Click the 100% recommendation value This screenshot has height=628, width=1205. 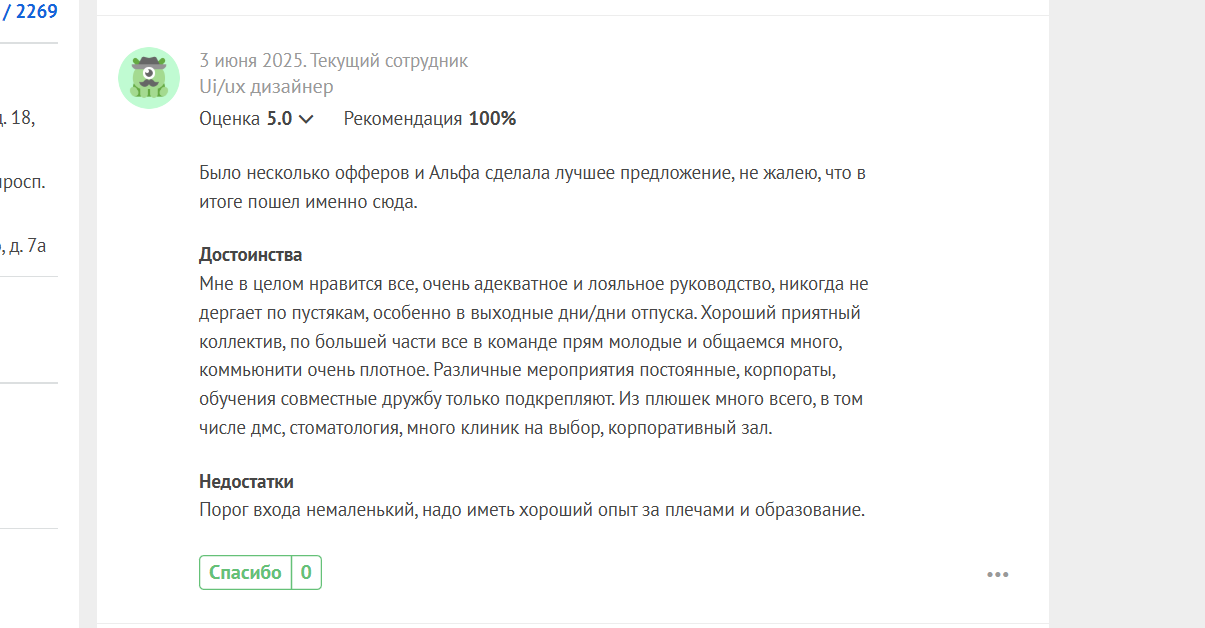(x=492, y=119)
